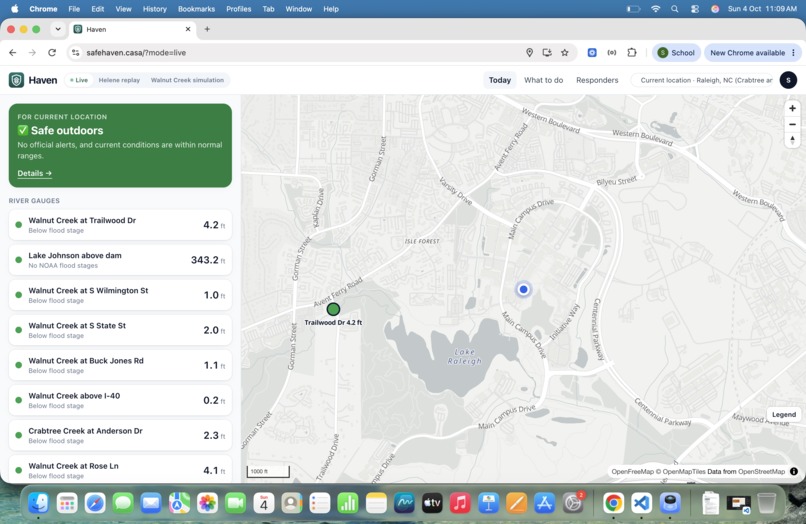806x524 pixels.
Task: Select Walnut Creek at S State St gauge
Action: click(120, 330)
